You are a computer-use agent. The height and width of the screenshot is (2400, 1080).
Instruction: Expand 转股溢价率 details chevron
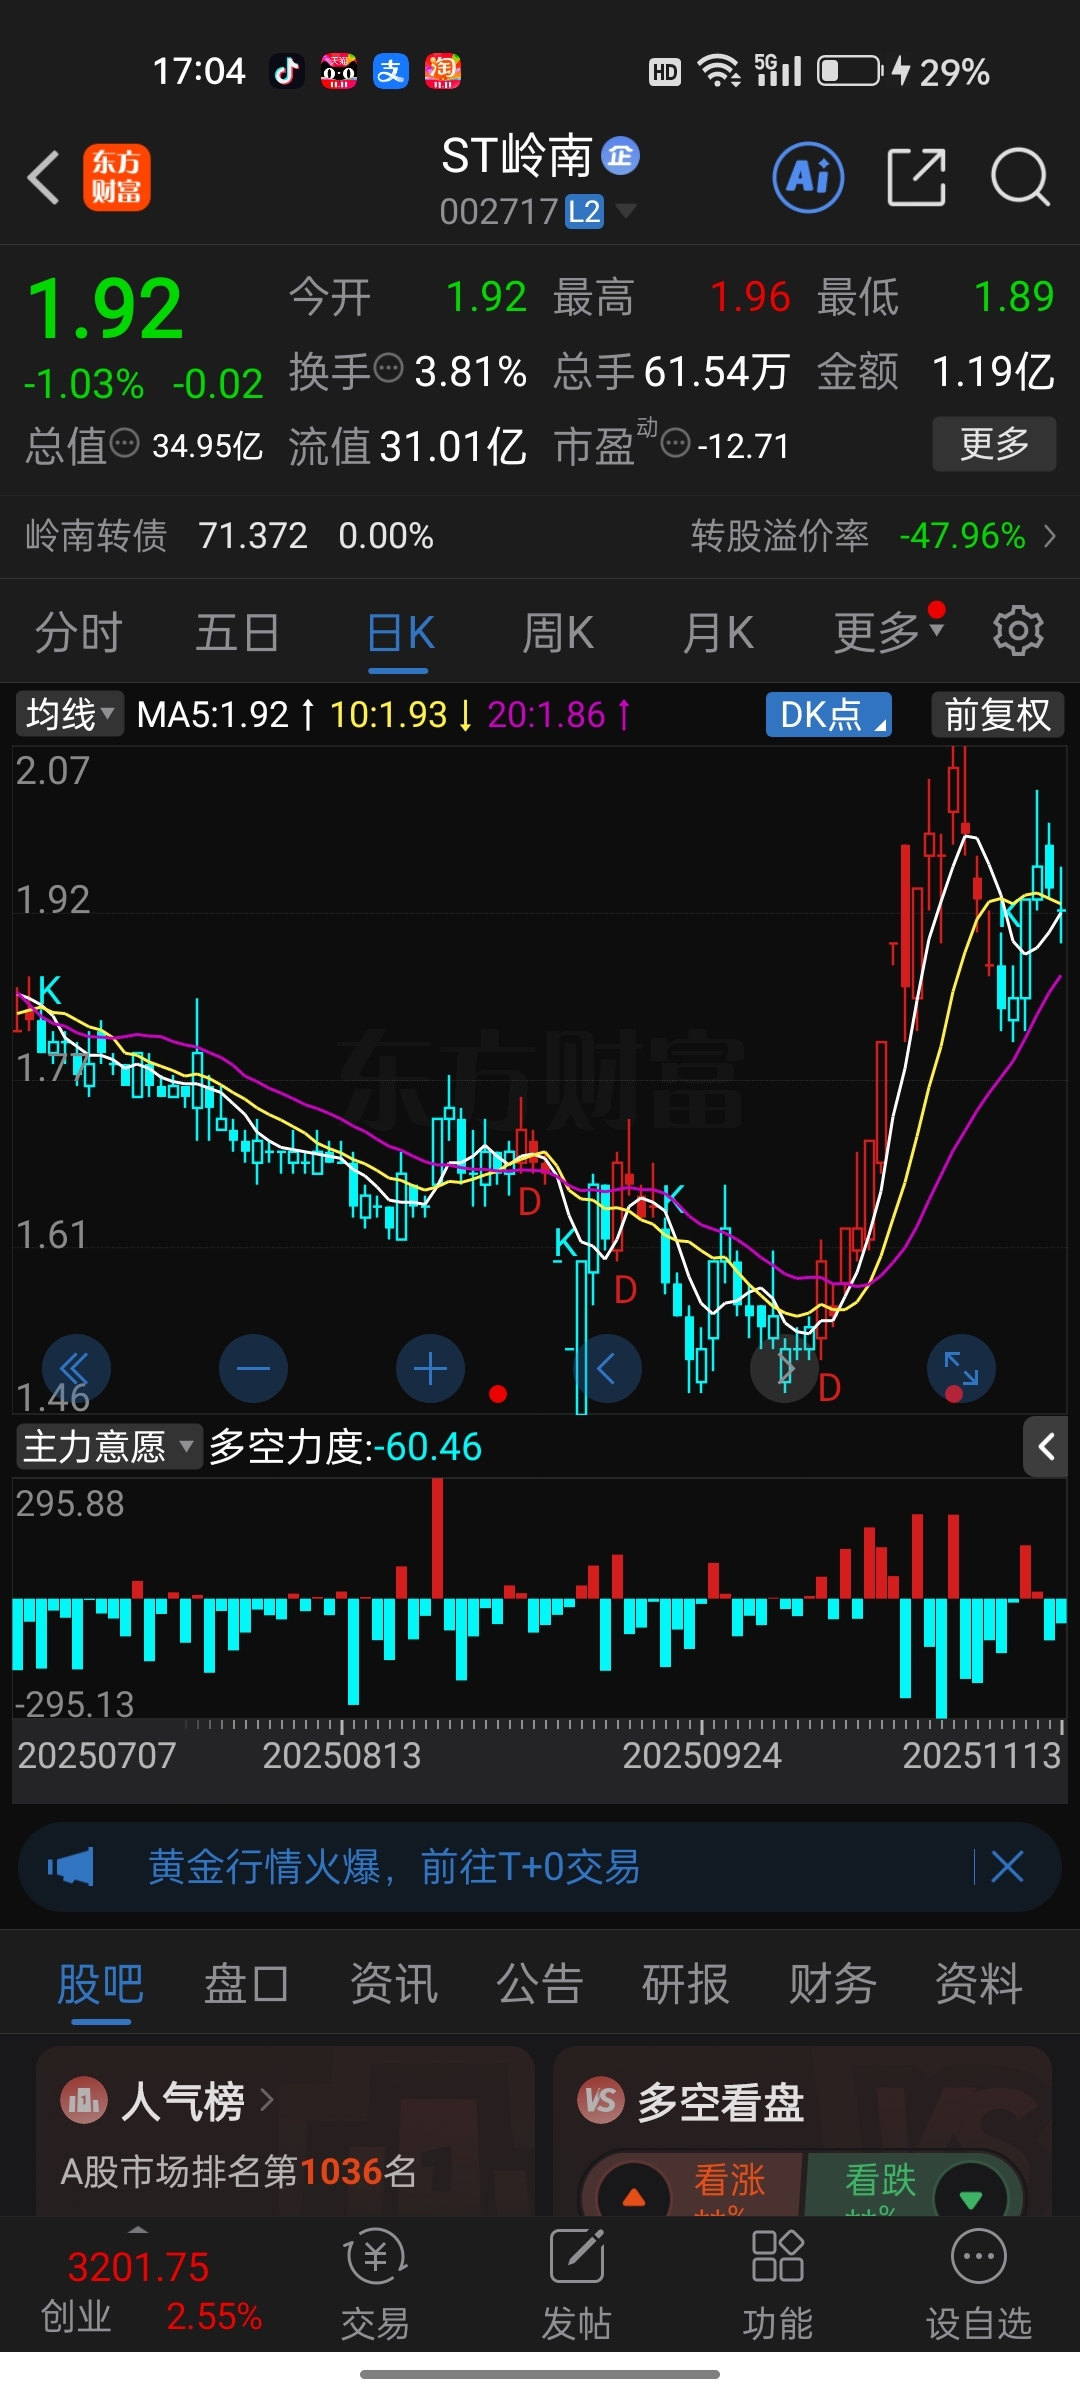tap(1050, 536)
